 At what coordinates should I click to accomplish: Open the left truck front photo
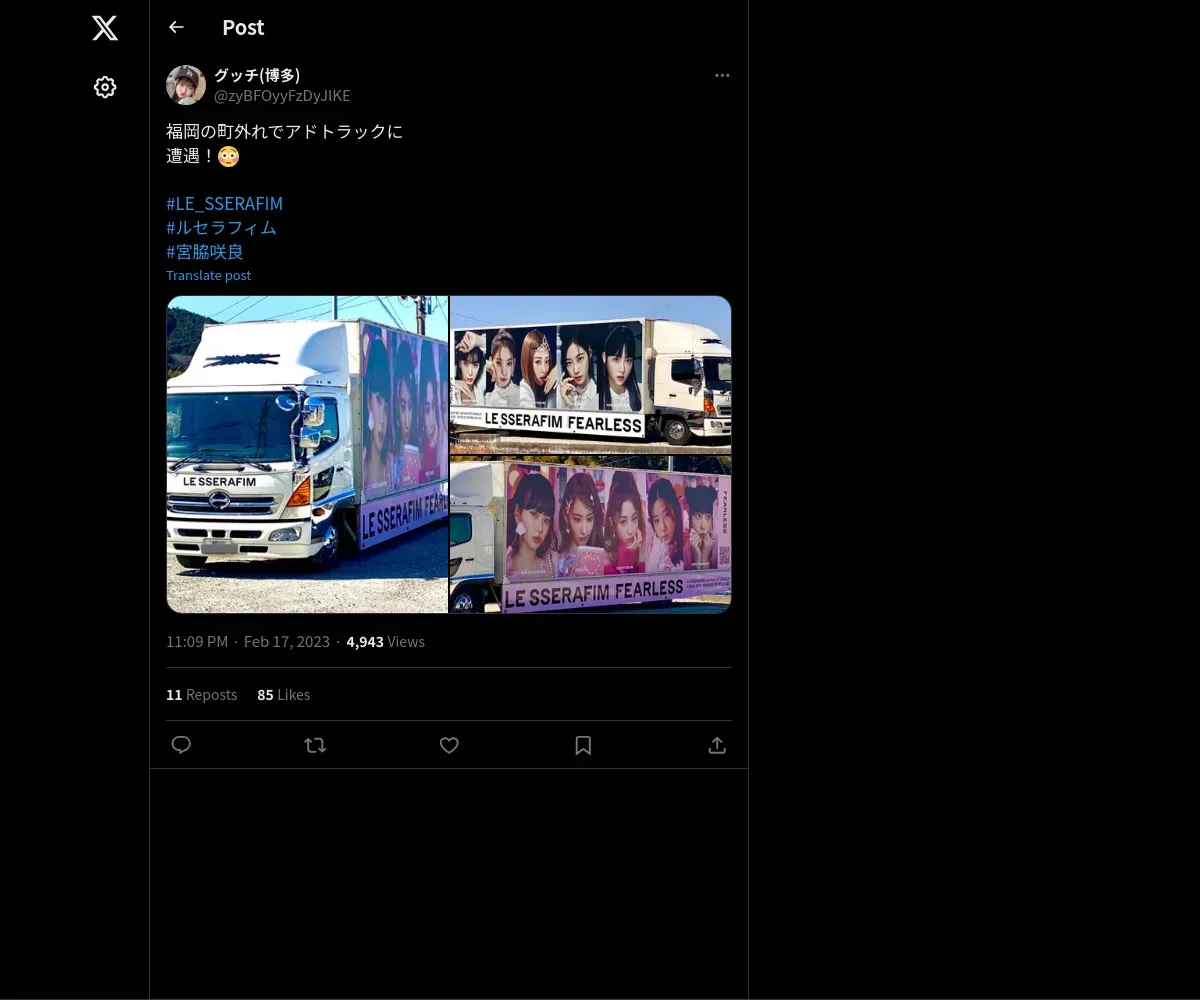pyautogui.click(x=307, y=454)
